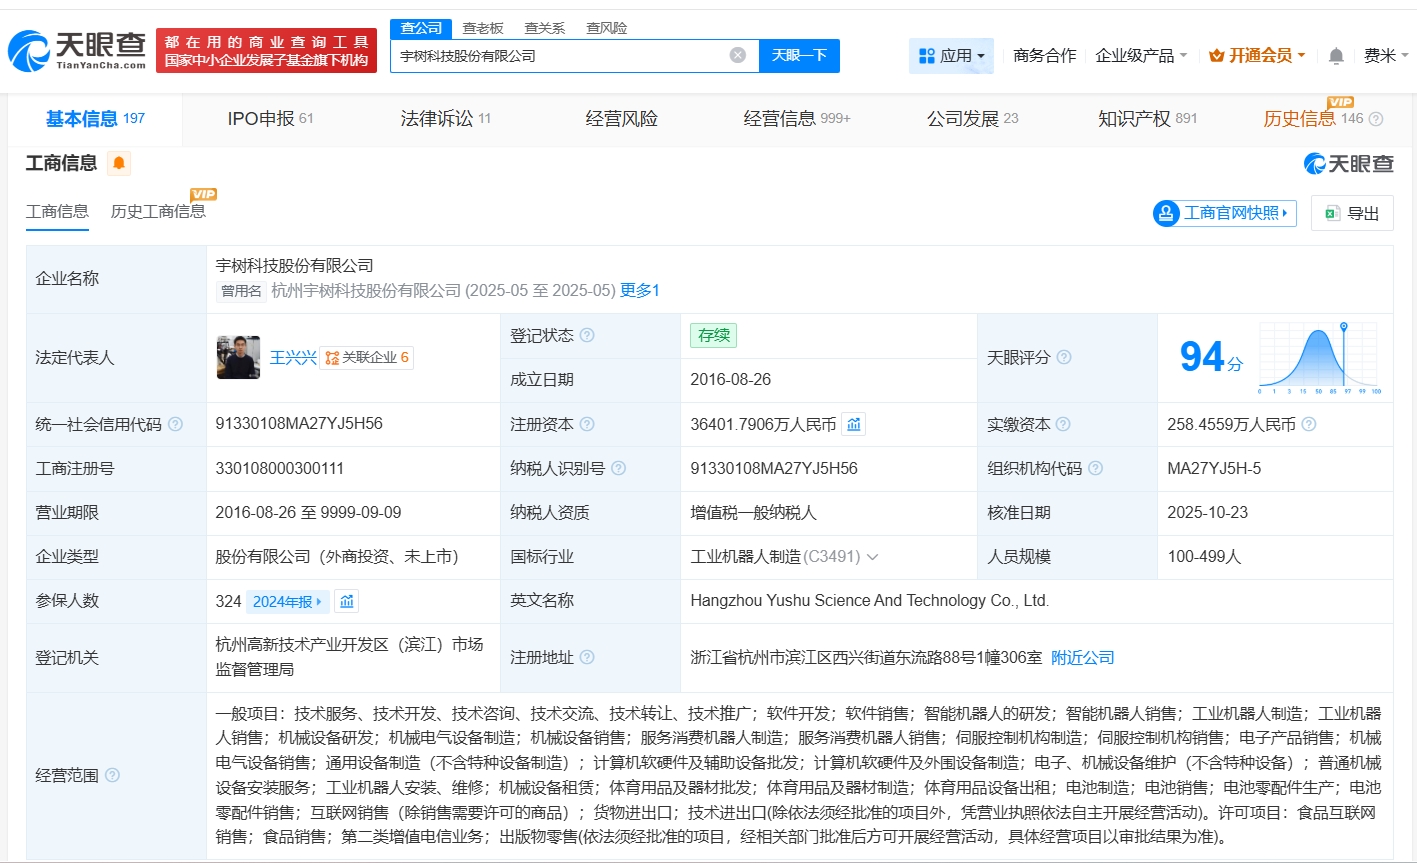1417x863 pixels.
Task: Open help icon next to 经营范围
Action: (x=112, y=775)
